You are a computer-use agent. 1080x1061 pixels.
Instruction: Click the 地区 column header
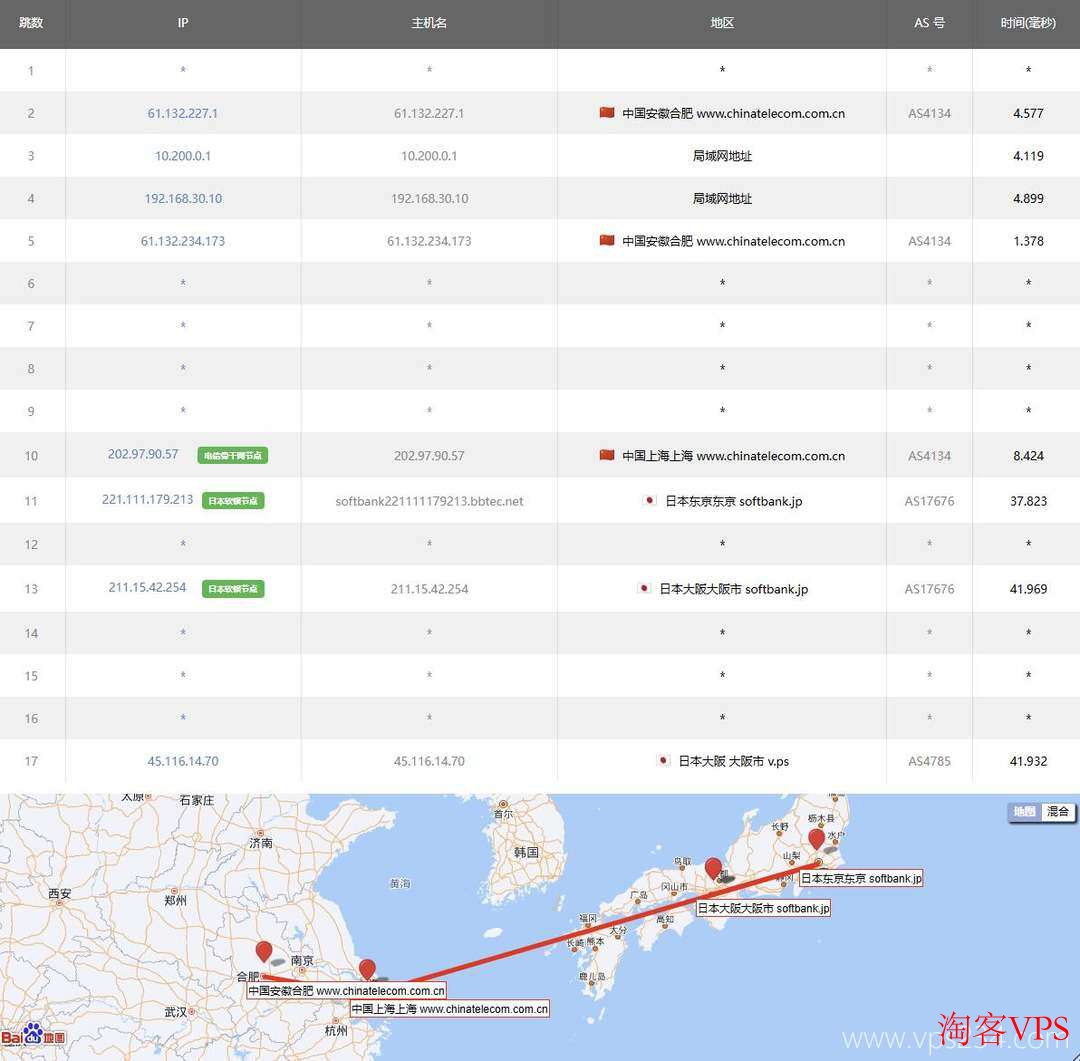(x=722, y=23)
